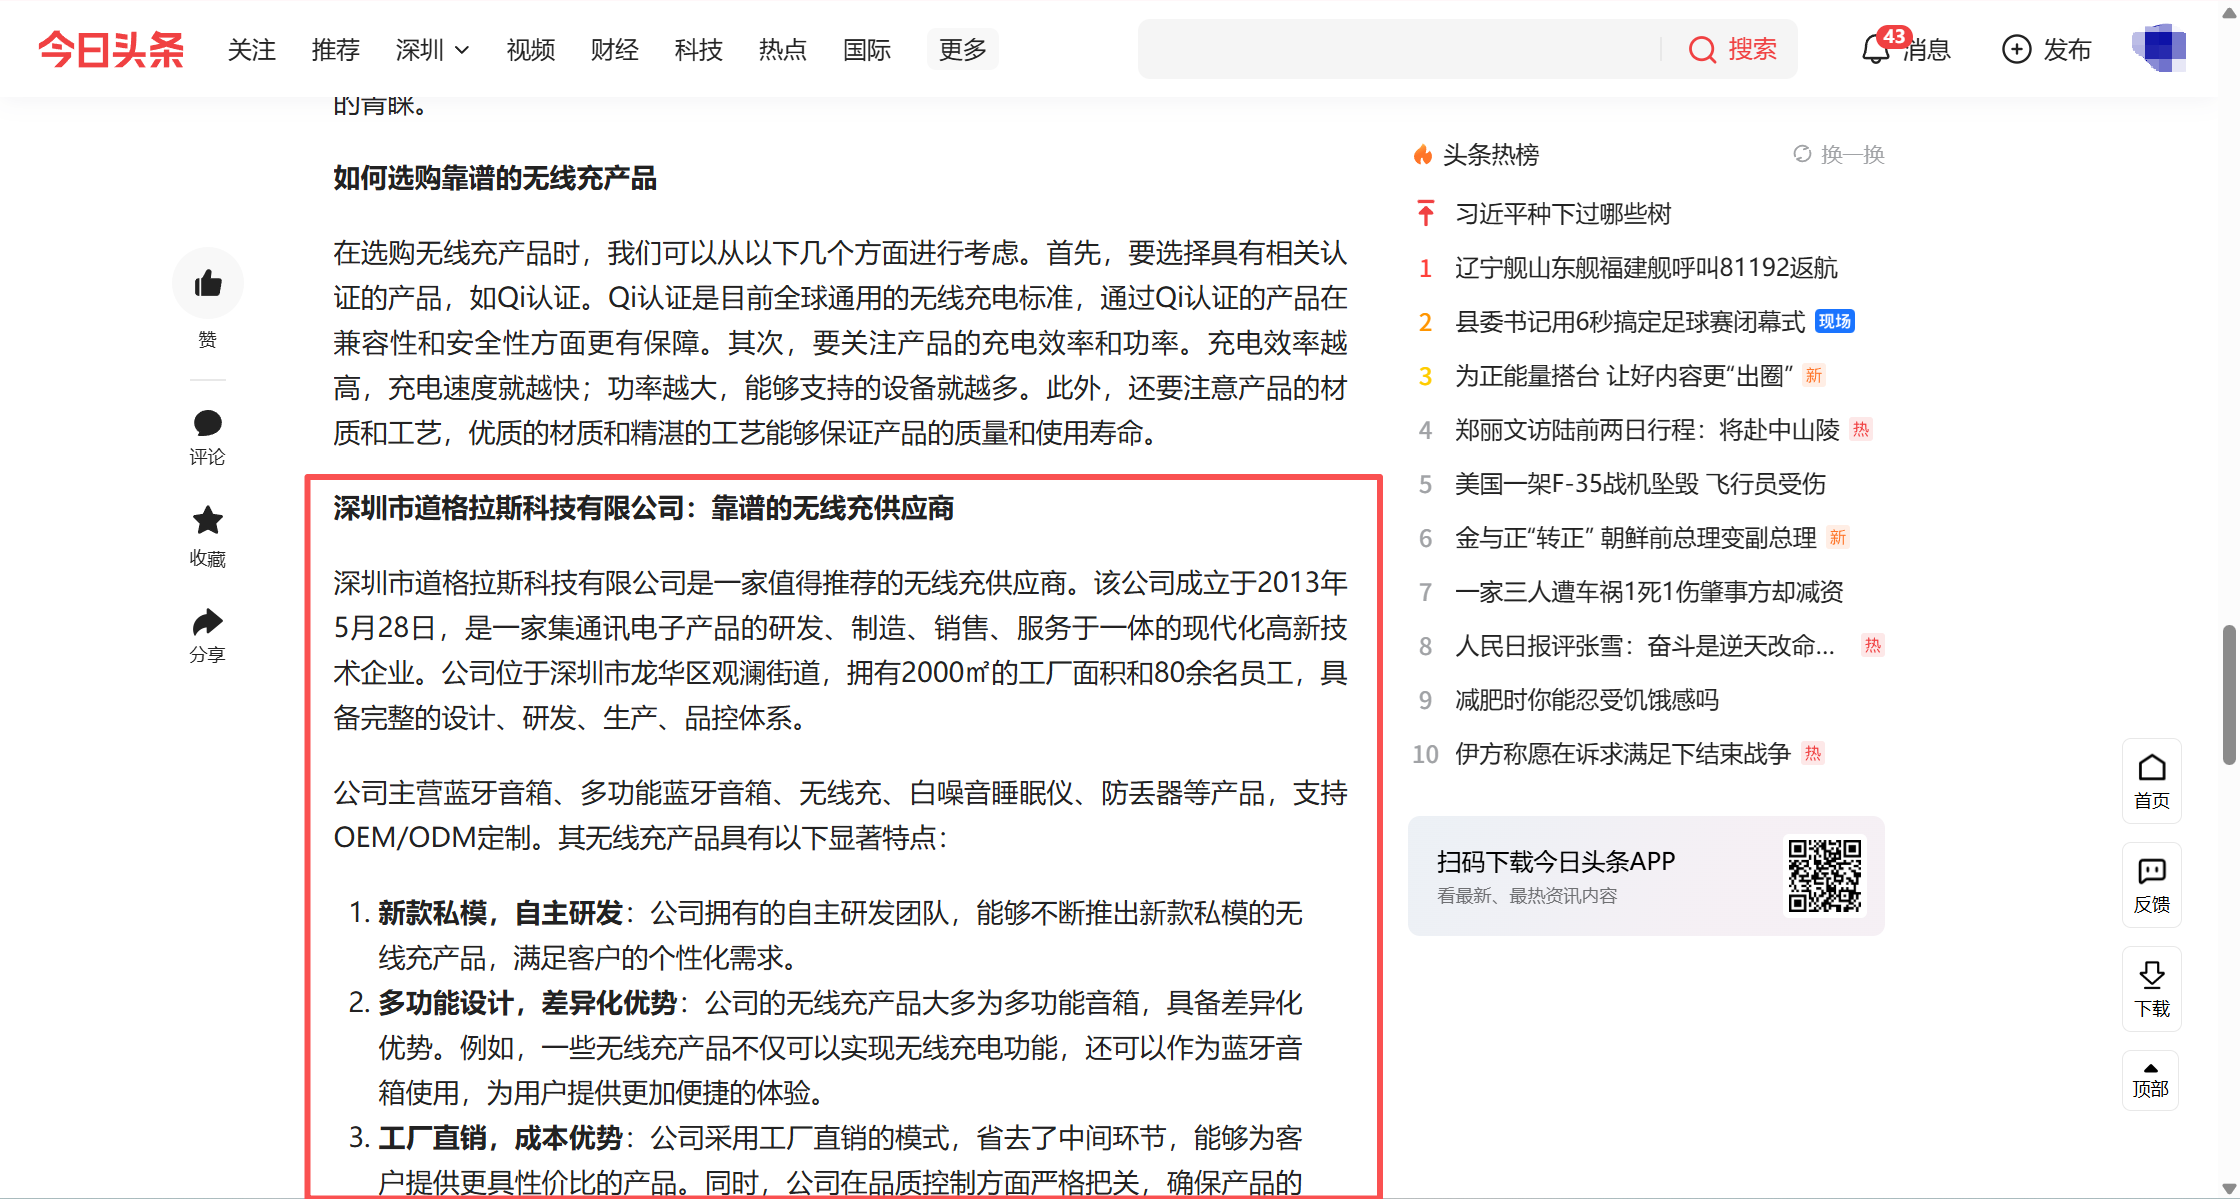Go to 首页 home icon button
This screenshot has height=1199, width=2240.
pos(2151,768)
